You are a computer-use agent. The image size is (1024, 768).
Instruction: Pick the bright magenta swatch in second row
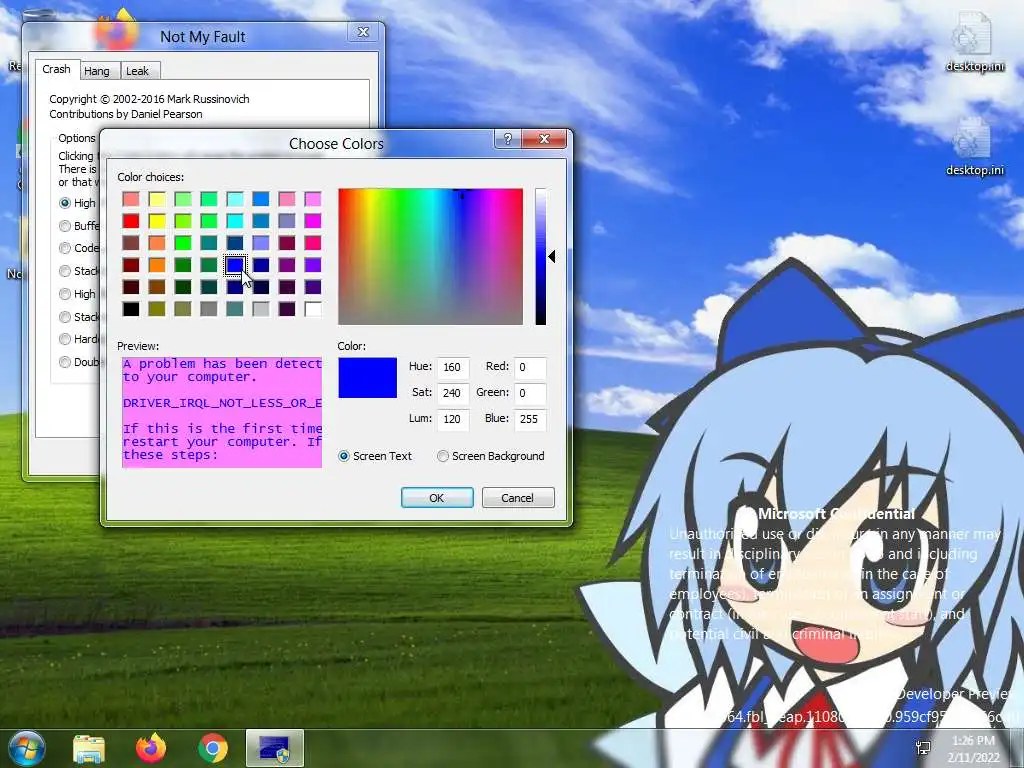pyautogui.click(x=313, y=221)
